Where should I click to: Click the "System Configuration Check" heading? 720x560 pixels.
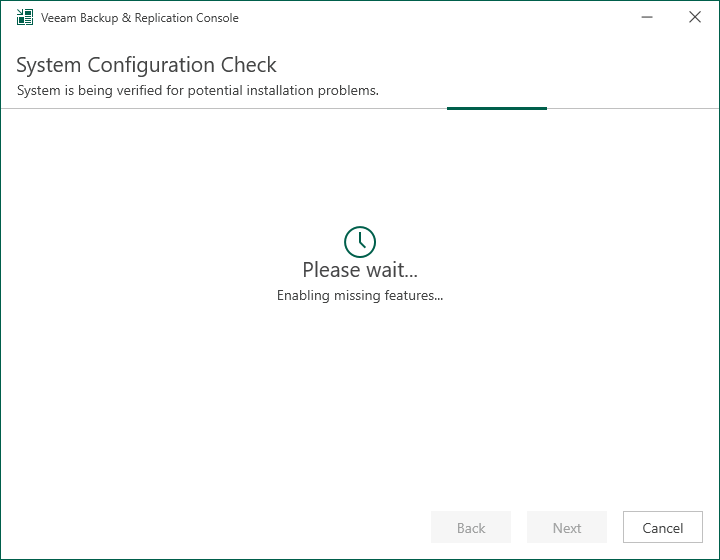(147, 66)
